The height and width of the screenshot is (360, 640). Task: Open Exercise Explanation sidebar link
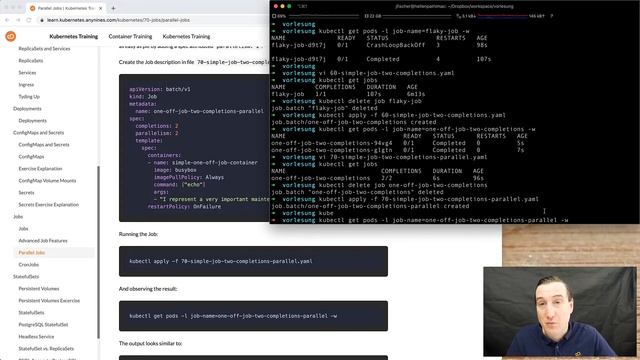pos(40,169)
